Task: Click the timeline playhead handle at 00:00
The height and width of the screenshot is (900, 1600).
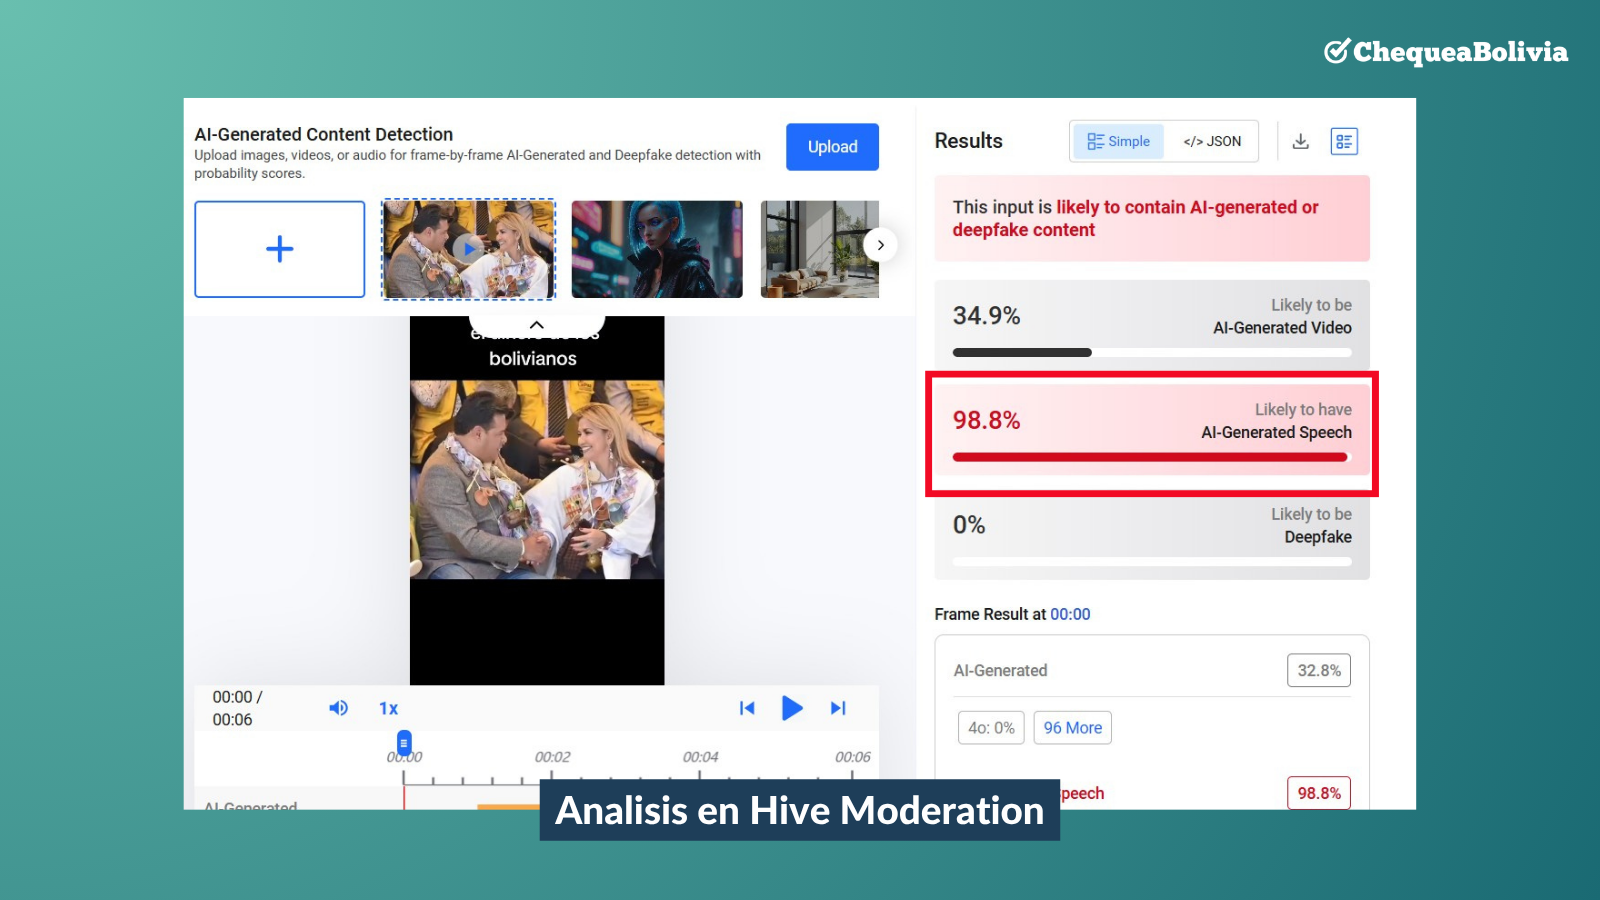Action: 404,743
